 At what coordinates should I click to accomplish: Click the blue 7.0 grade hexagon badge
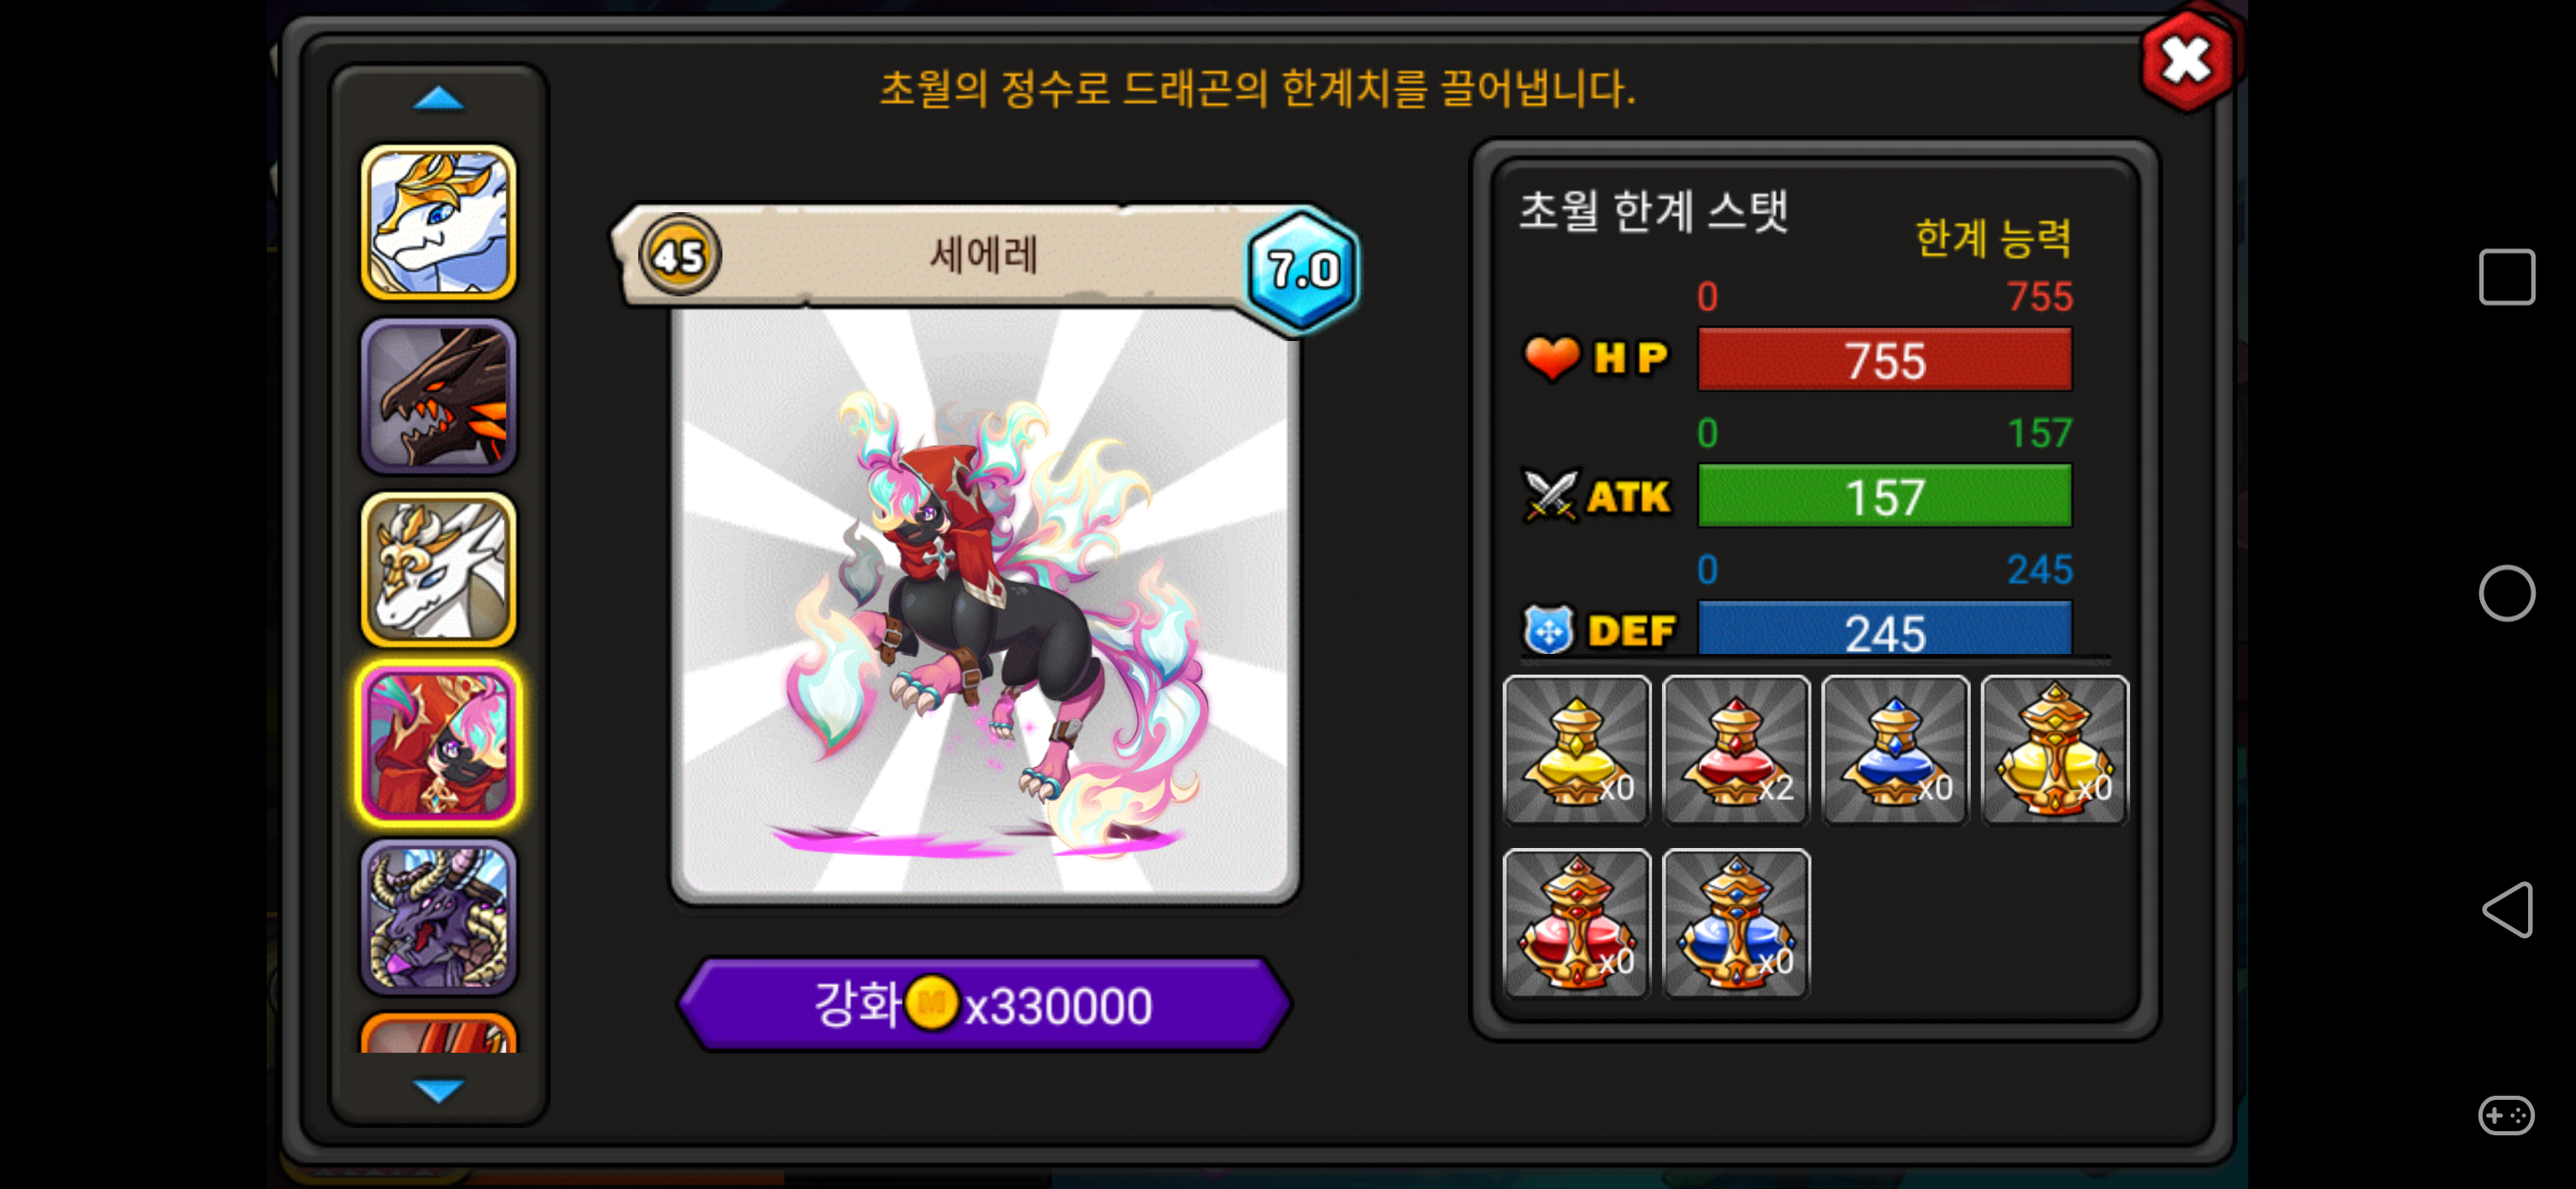(1302, 269)
